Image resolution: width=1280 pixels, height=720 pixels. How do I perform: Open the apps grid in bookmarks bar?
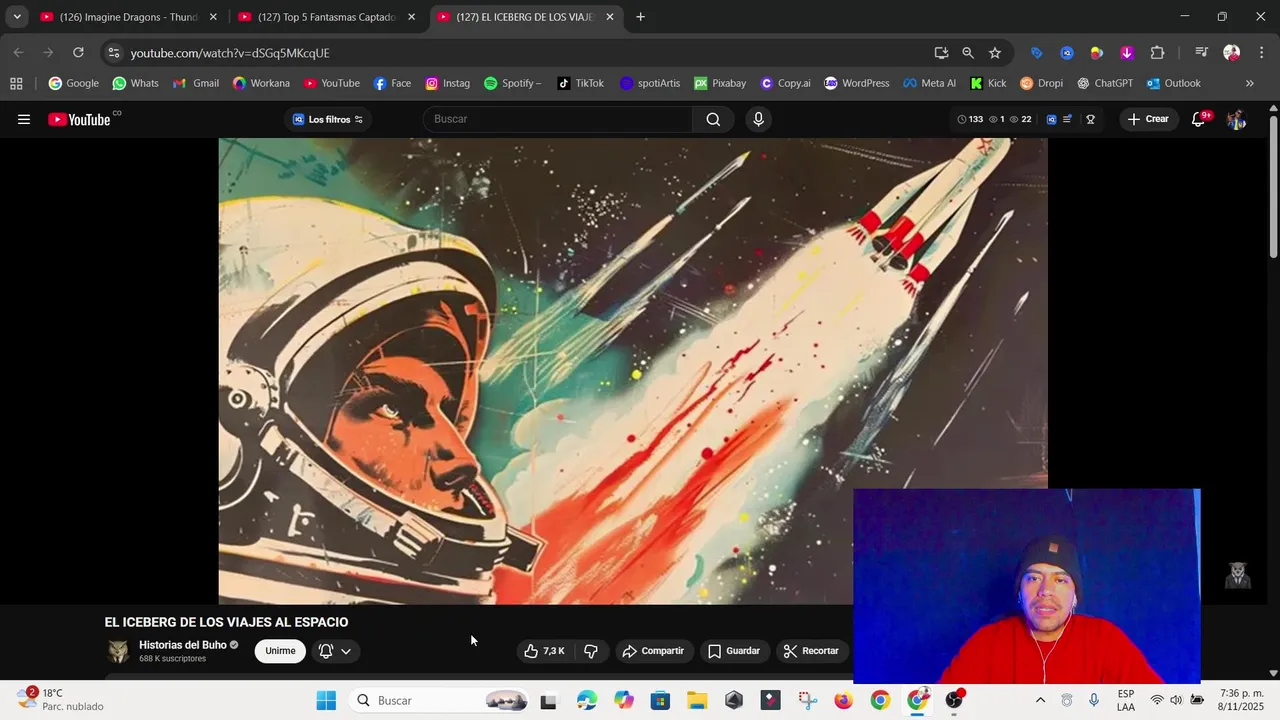click(x=16, y=83)
